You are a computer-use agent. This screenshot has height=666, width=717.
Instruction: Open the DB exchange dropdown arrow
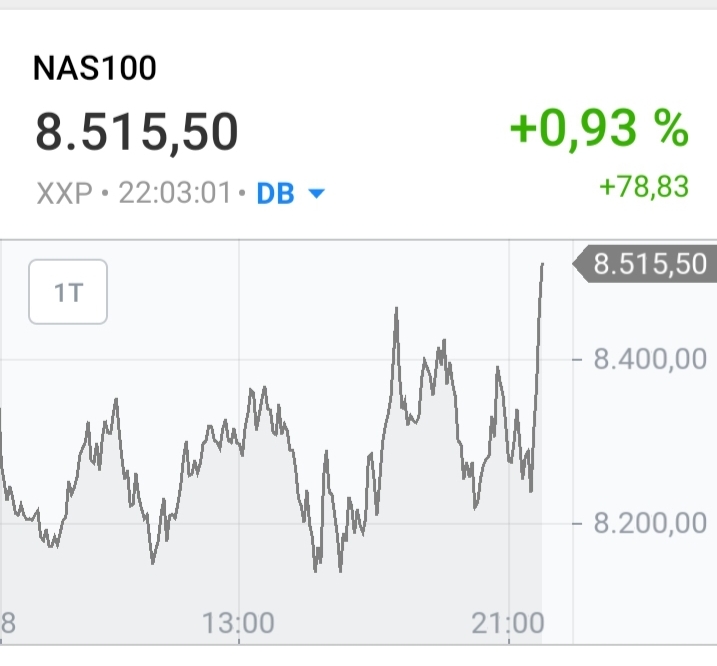click(316, 194)
